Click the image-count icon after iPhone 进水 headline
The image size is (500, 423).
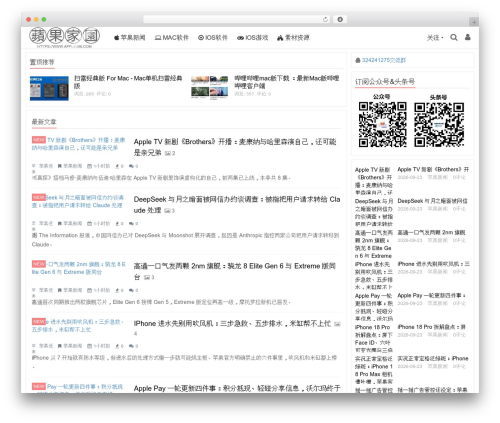(x=337, y=324)
